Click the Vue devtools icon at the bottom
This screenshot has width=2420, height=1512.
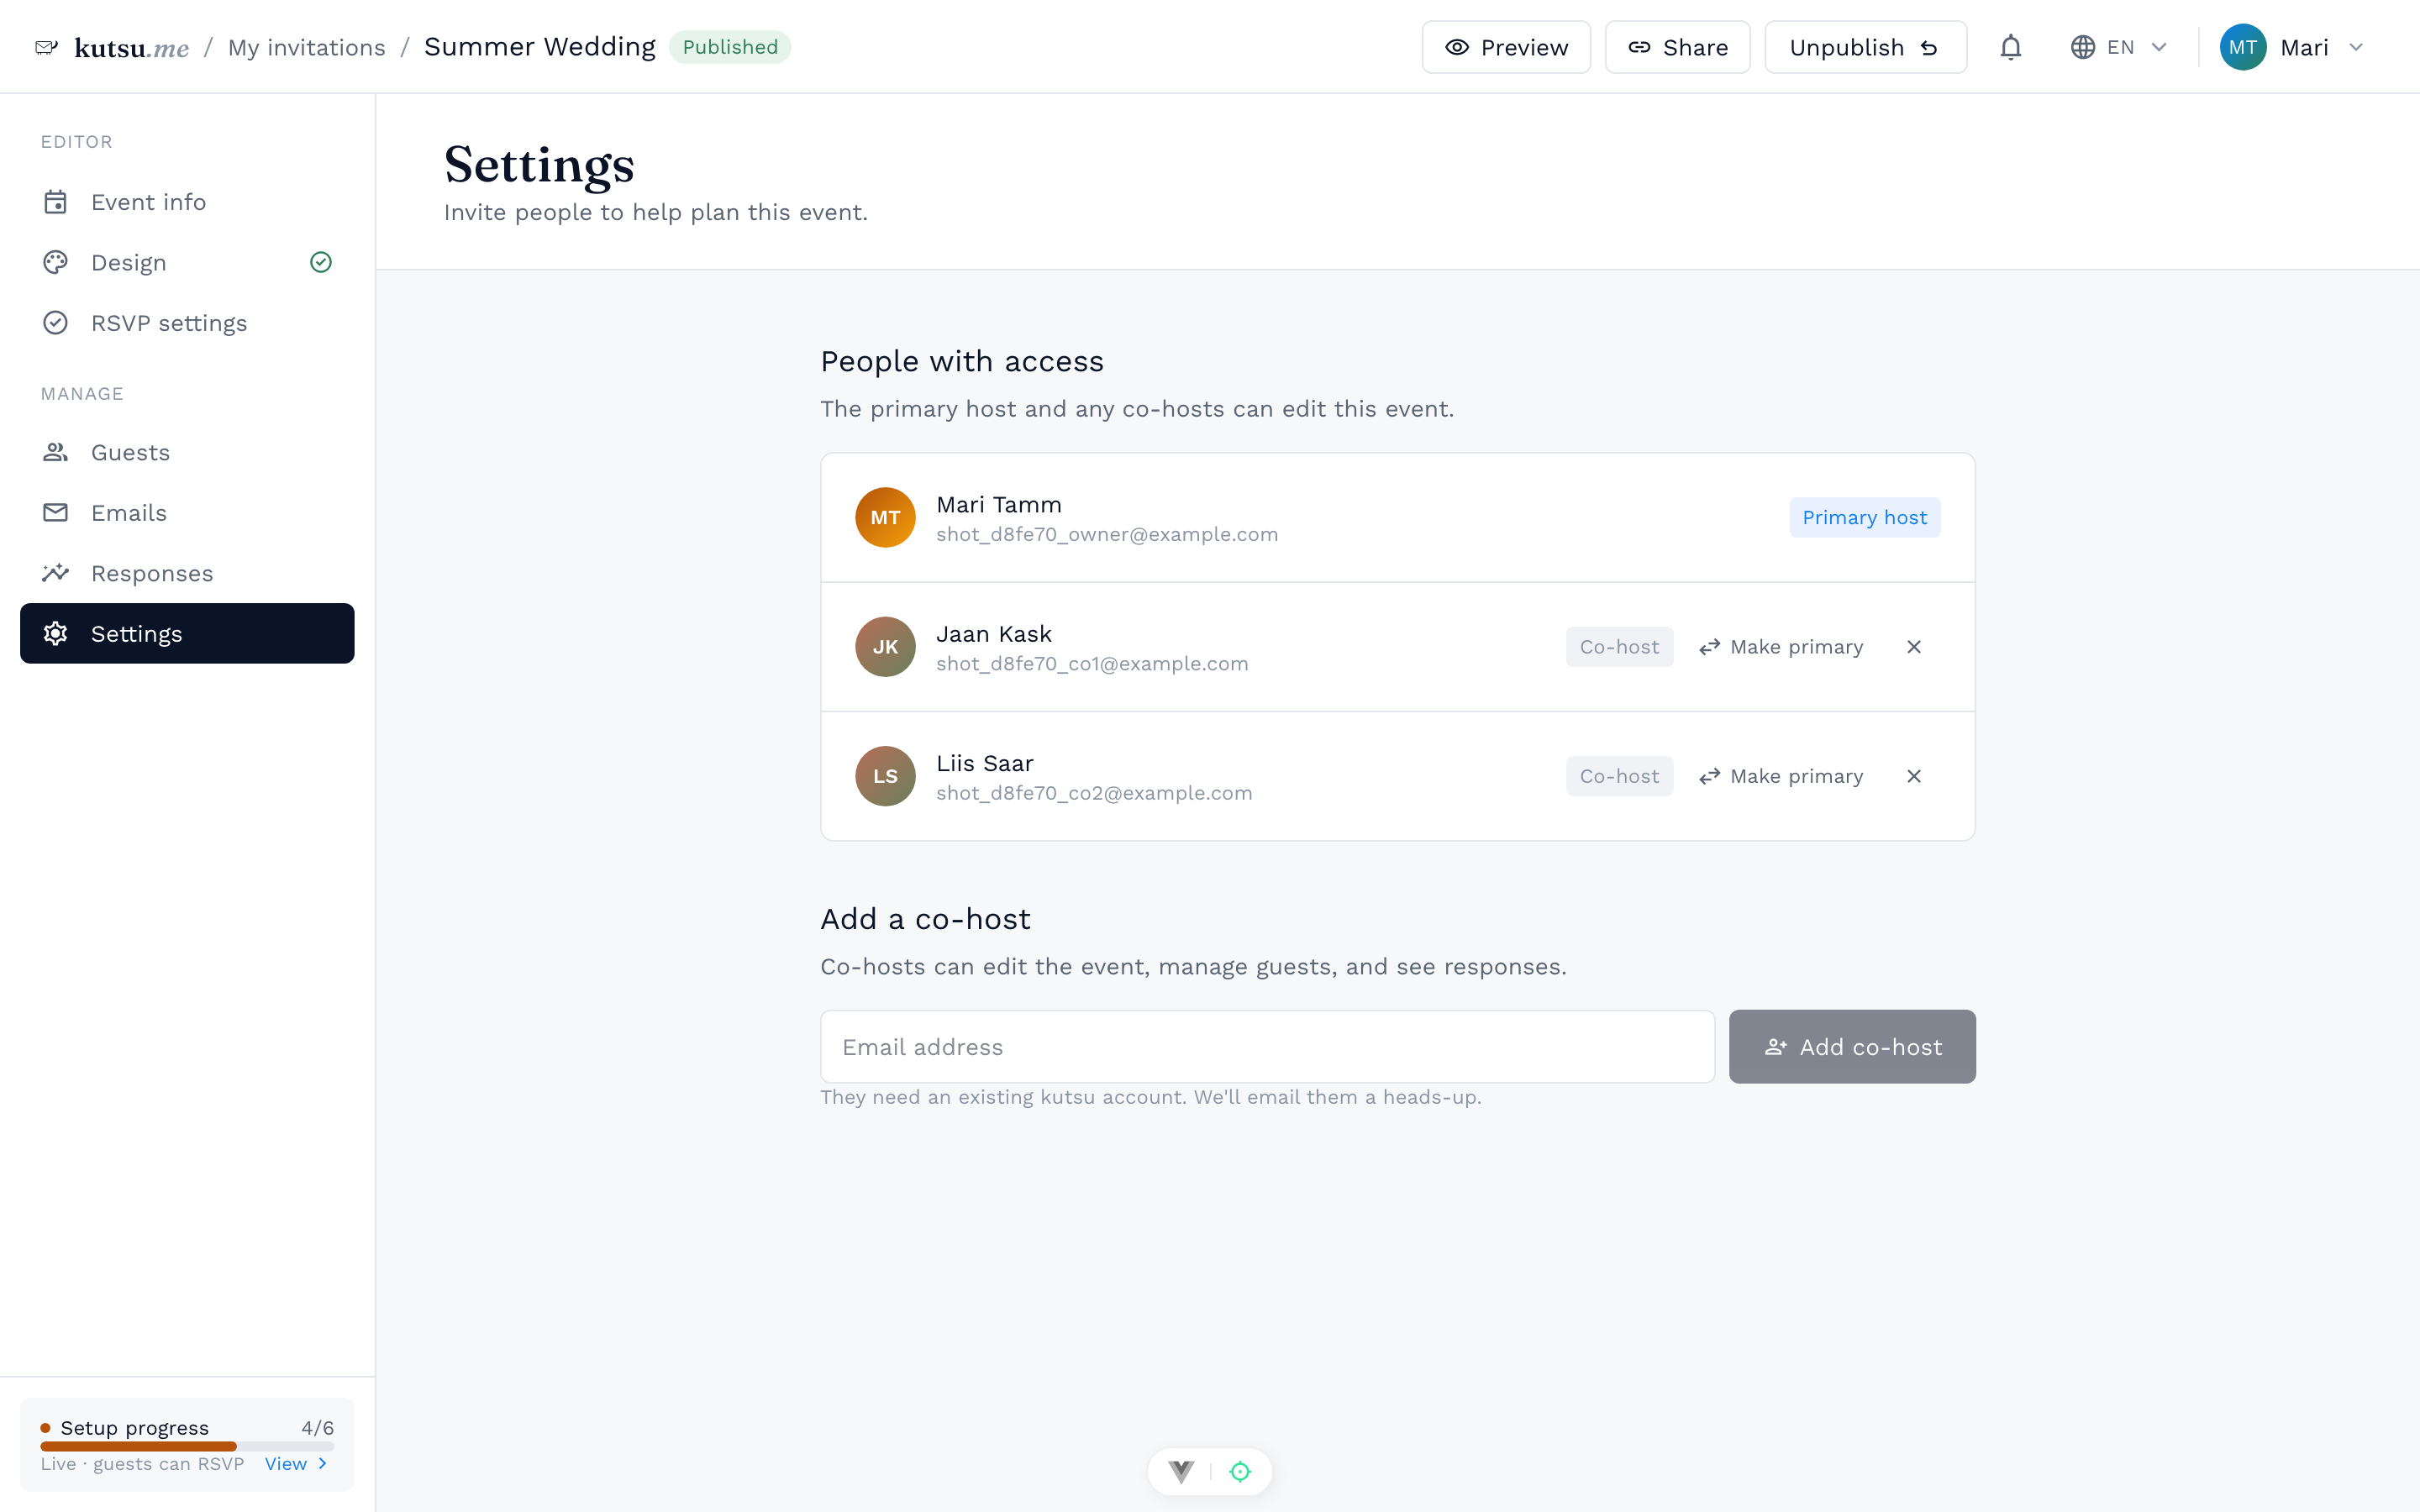point(1181,1471)
